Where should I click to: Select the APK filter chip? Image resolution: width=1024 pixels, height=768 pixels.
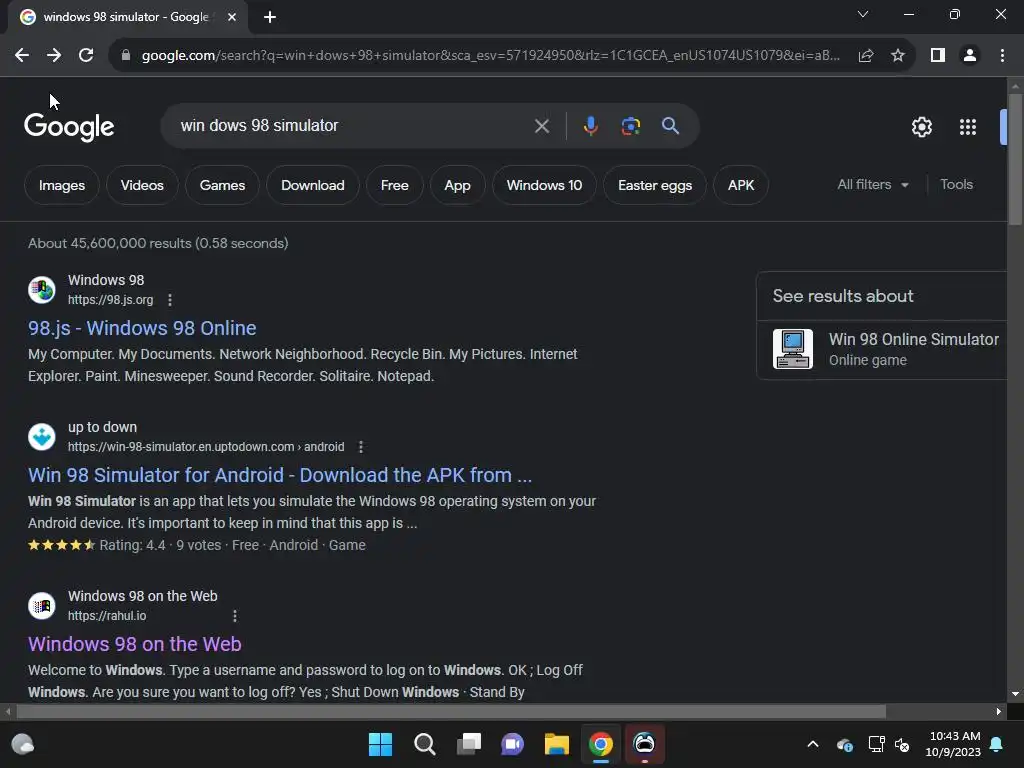click(741, 185)
